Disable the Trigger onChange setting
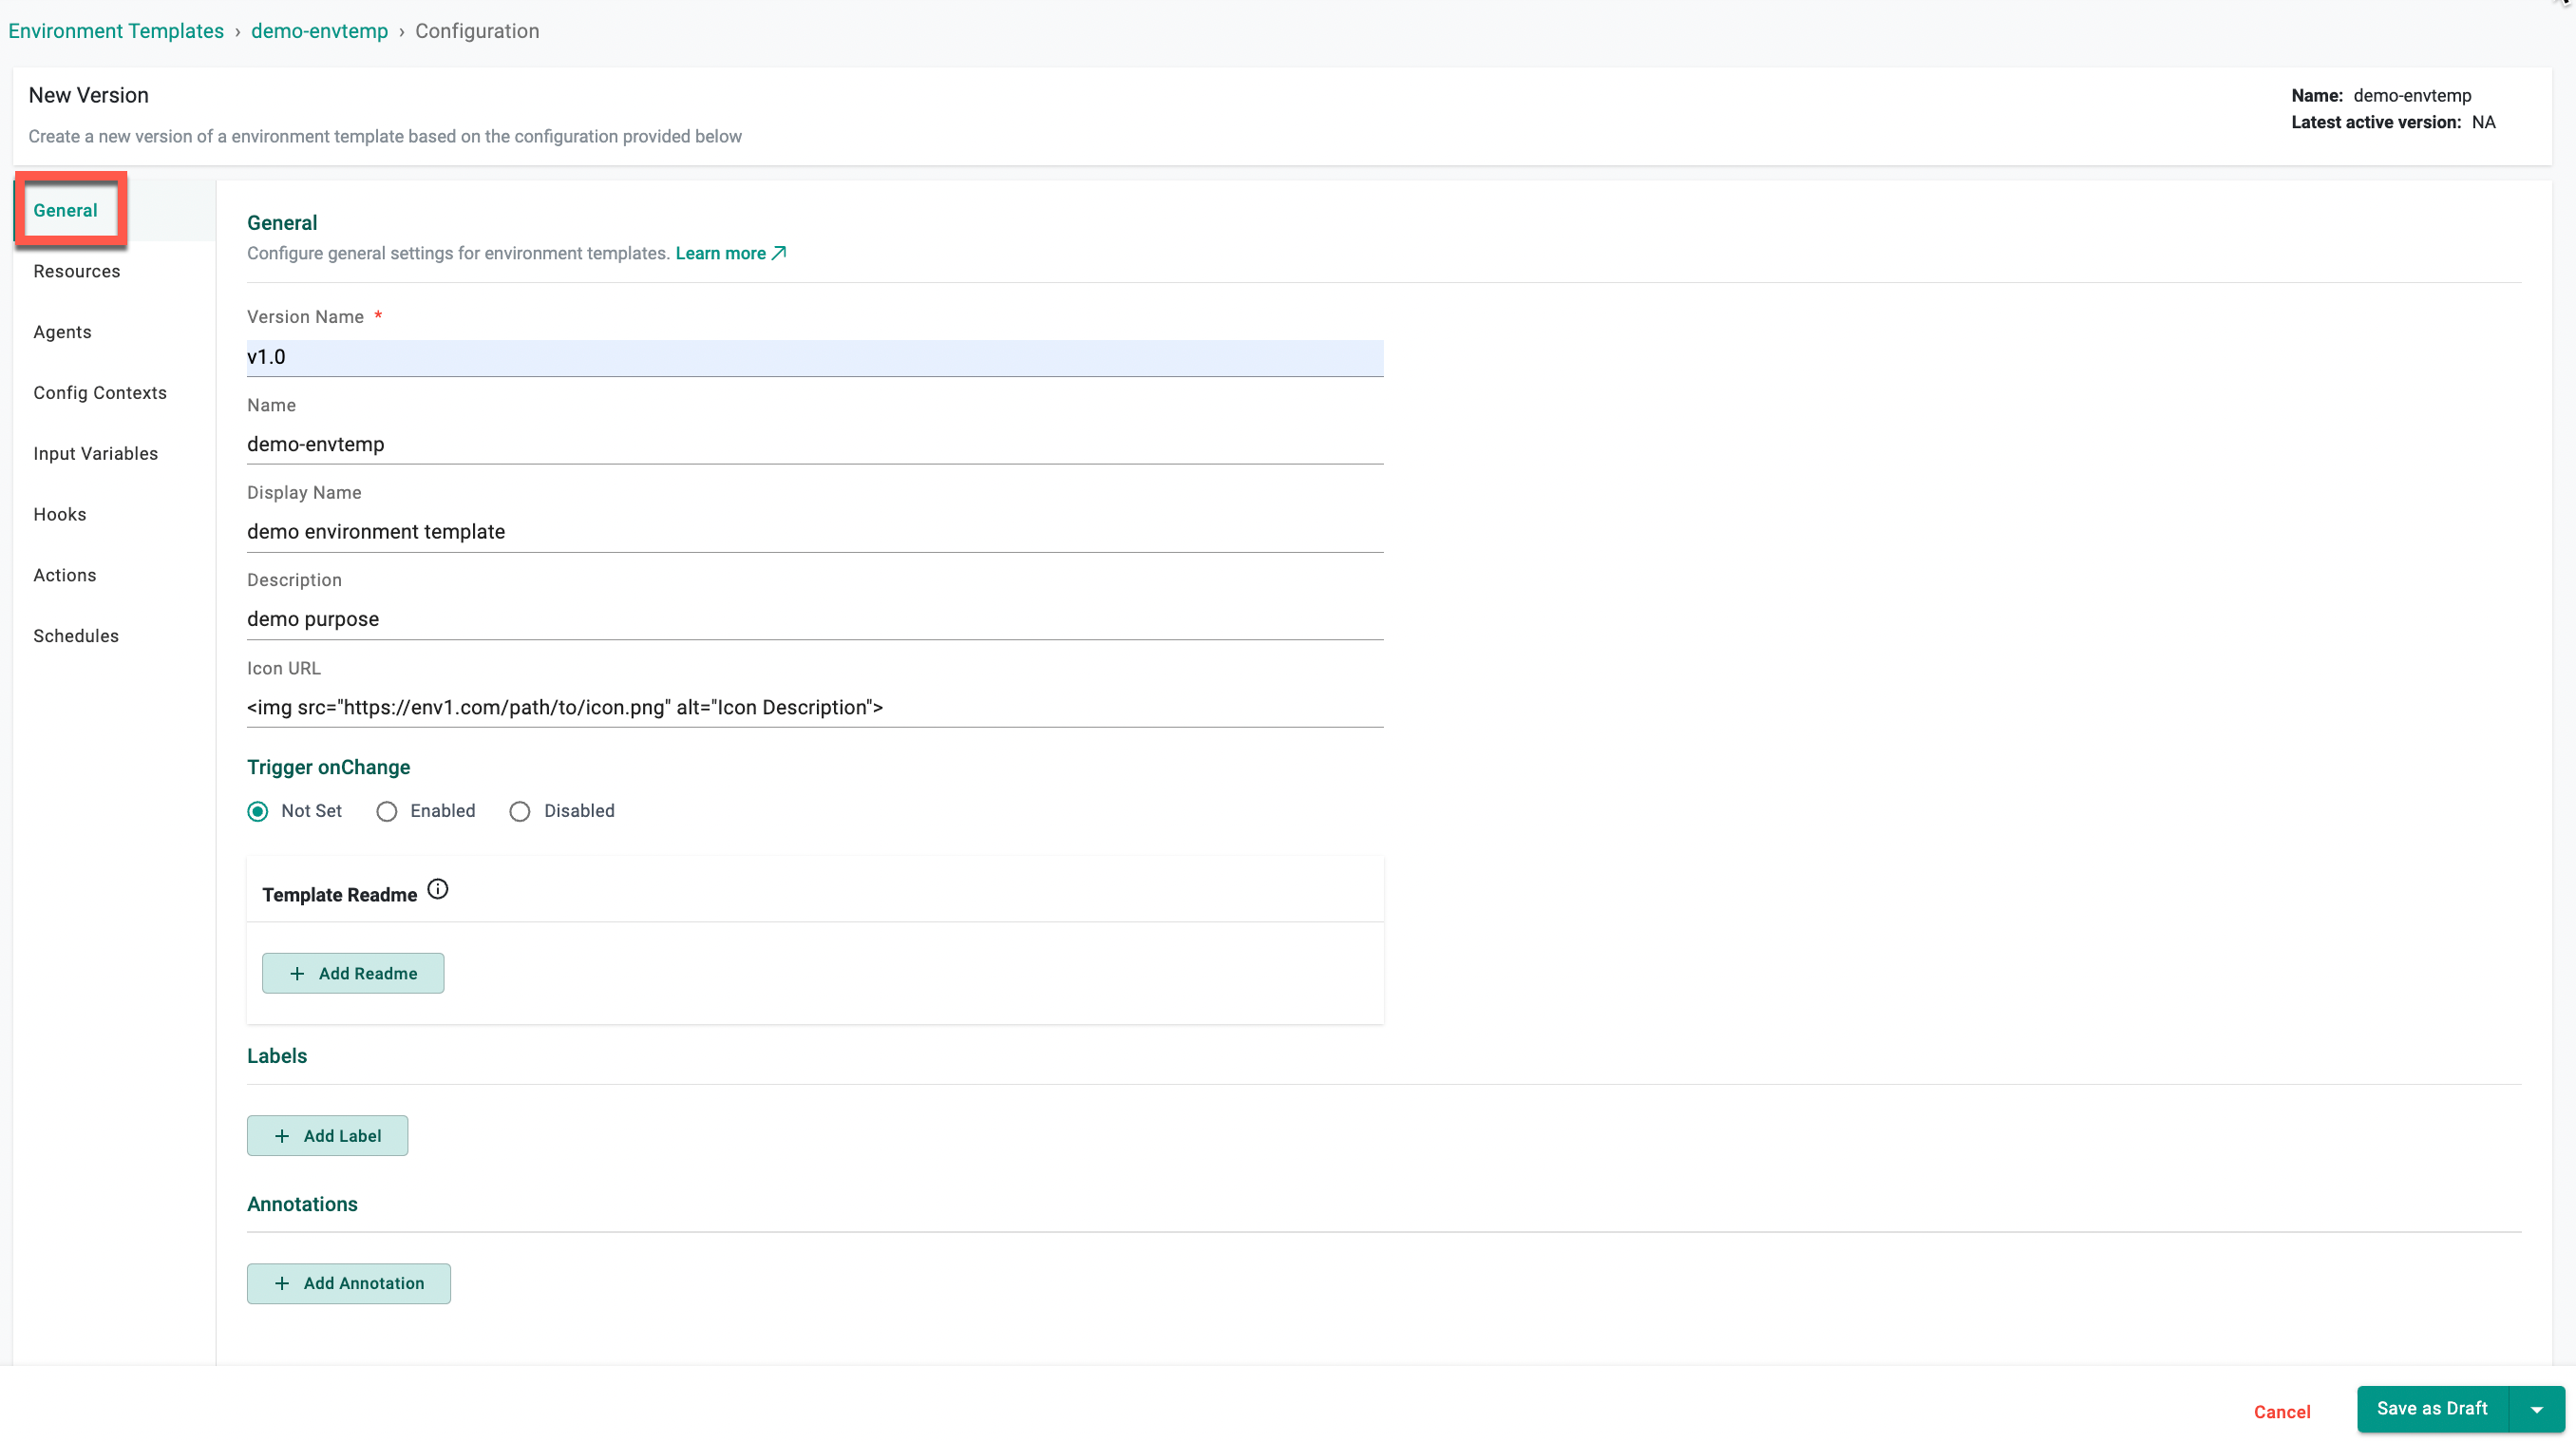The height and width of the screenshot is (1442, 2576). [x=519, y=810]
